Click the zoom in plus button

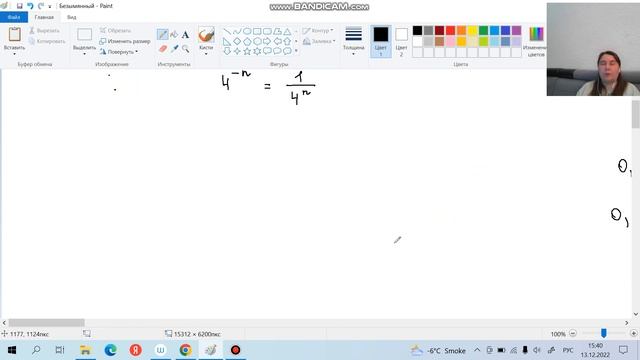pos(633,333)
